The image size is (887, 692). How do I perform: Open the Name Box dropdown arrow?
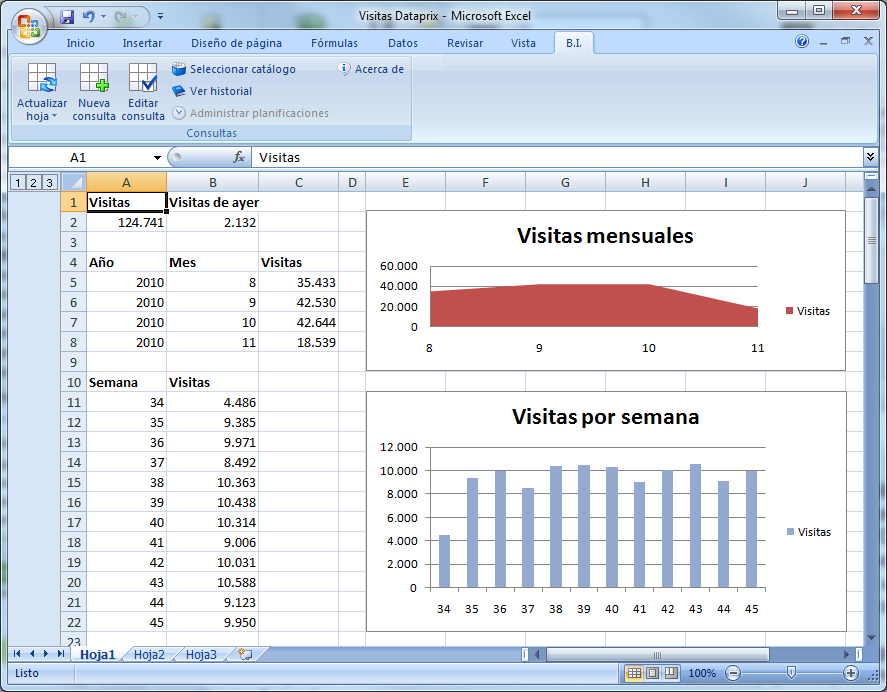157,158
